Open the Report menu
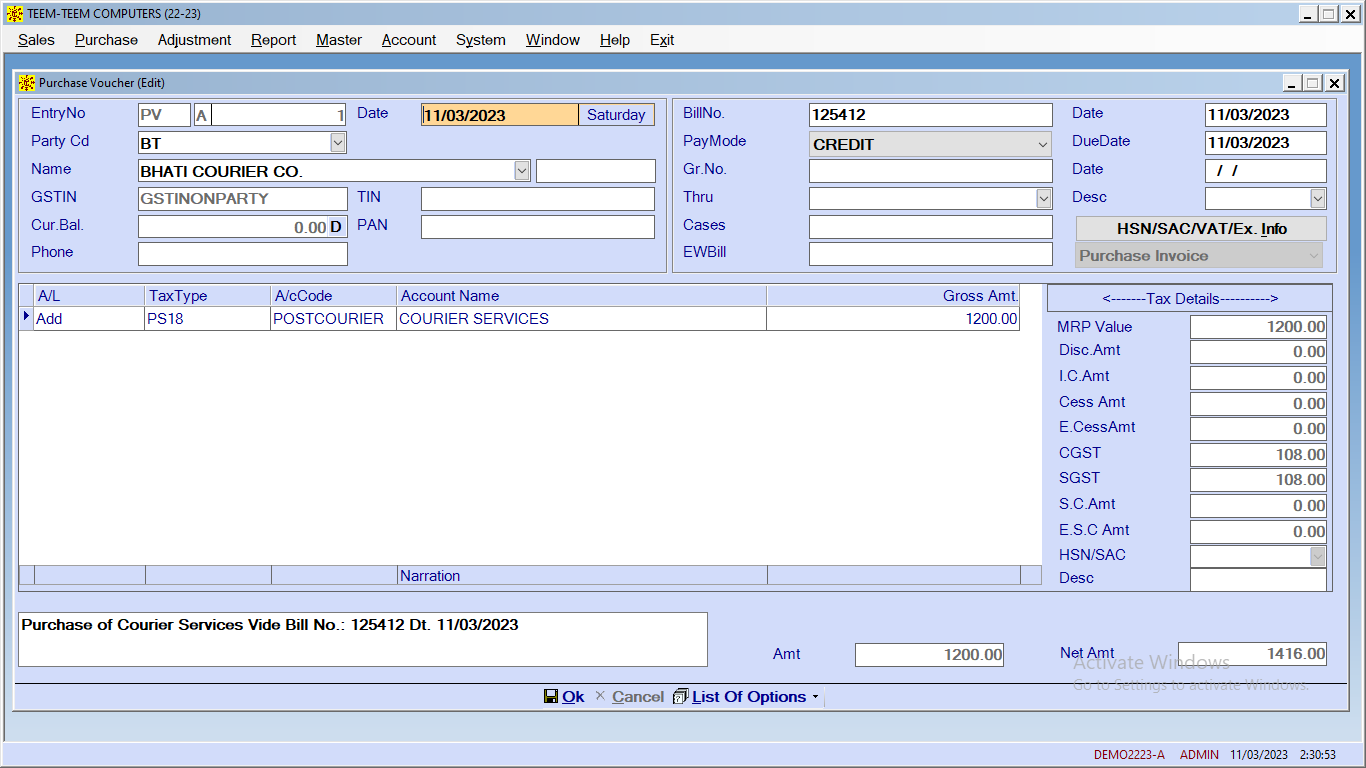Viewport: 1366px width, 768px height. [273, 40]
